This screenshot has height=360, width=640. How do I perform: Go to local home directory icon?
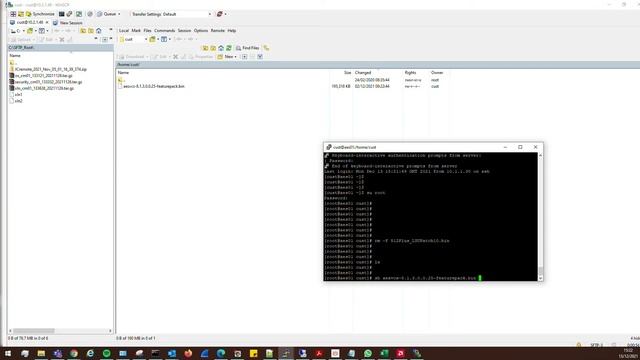98,31
